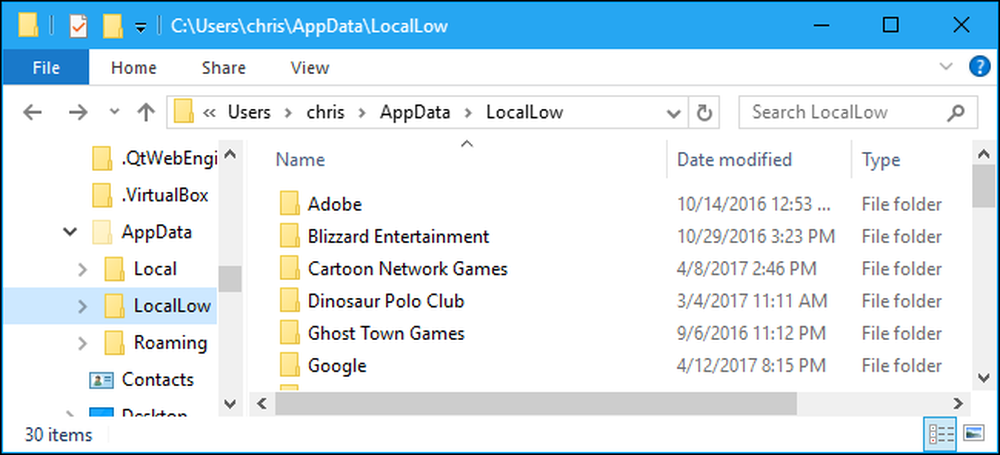Expand the ribbon with the chevron
Image resolution: width=1000 pixels, height=455 pixels.
tap(946, 66)
